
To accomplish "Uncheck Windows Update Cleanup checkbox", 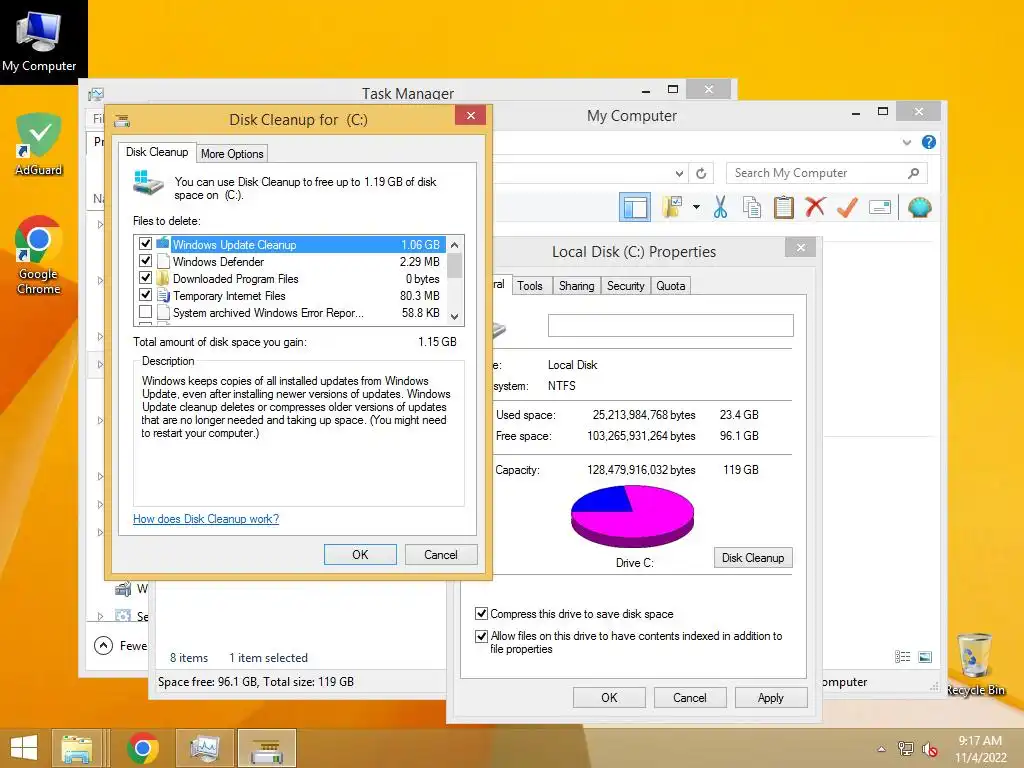I will click(146, 244).
